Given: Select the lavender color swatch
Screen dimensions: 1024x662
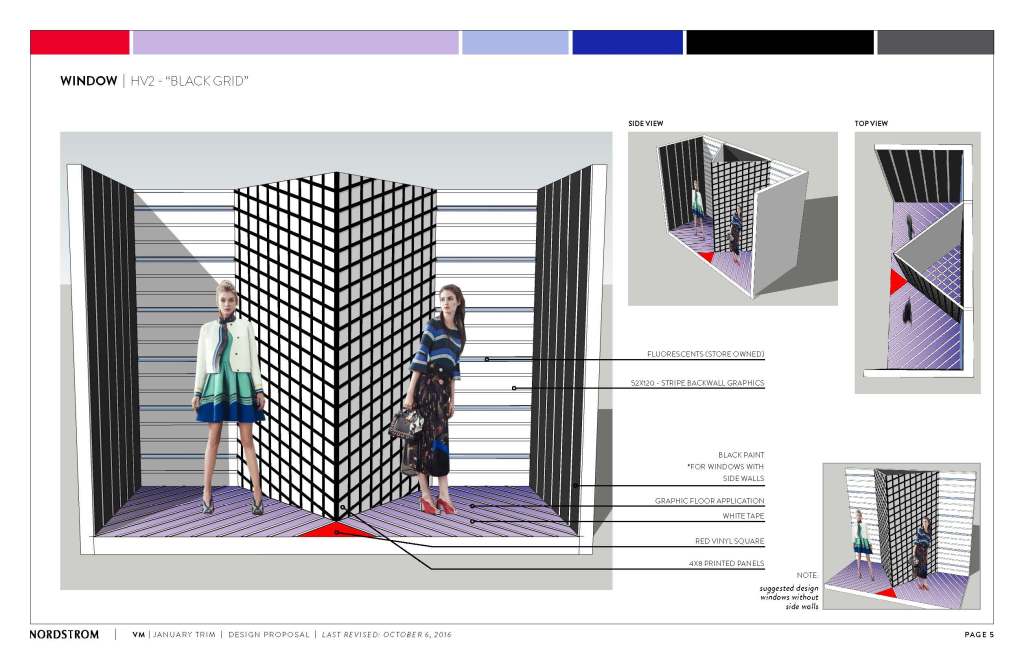Looking at the screenshot, I should click(x=295, y=42).
